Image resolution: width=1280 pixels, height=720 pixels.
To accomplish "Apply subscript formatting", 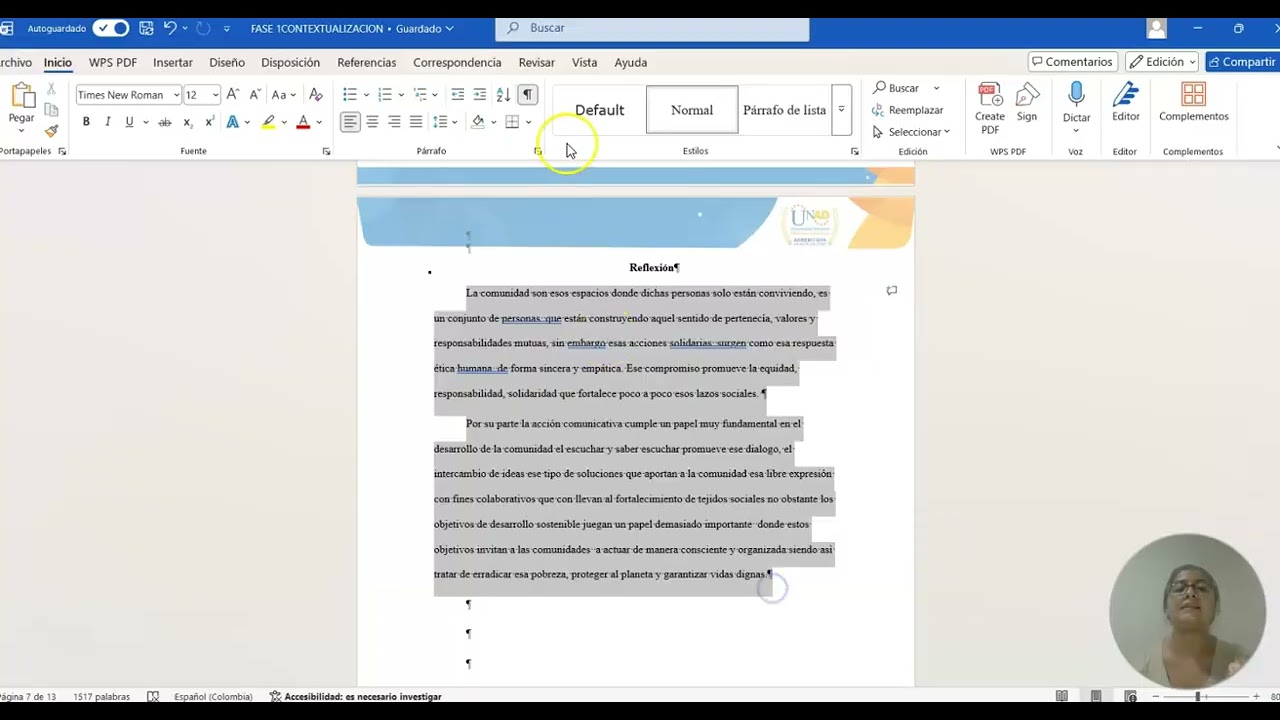I will point(187,122).
